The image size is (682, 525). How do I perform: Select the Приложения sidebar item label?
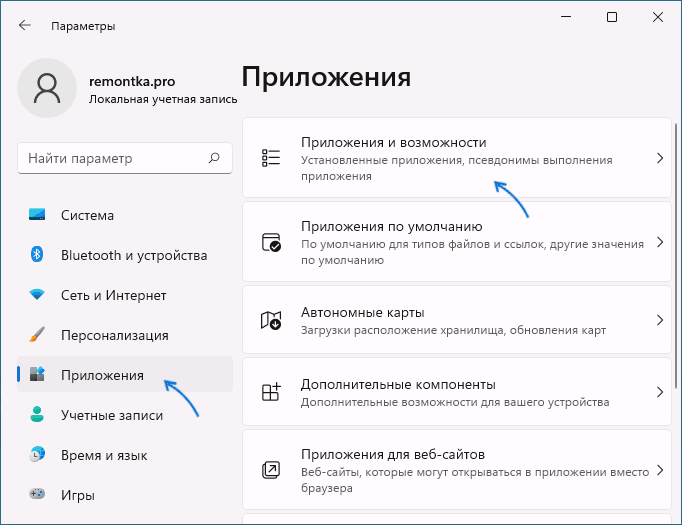pos(102,375)
